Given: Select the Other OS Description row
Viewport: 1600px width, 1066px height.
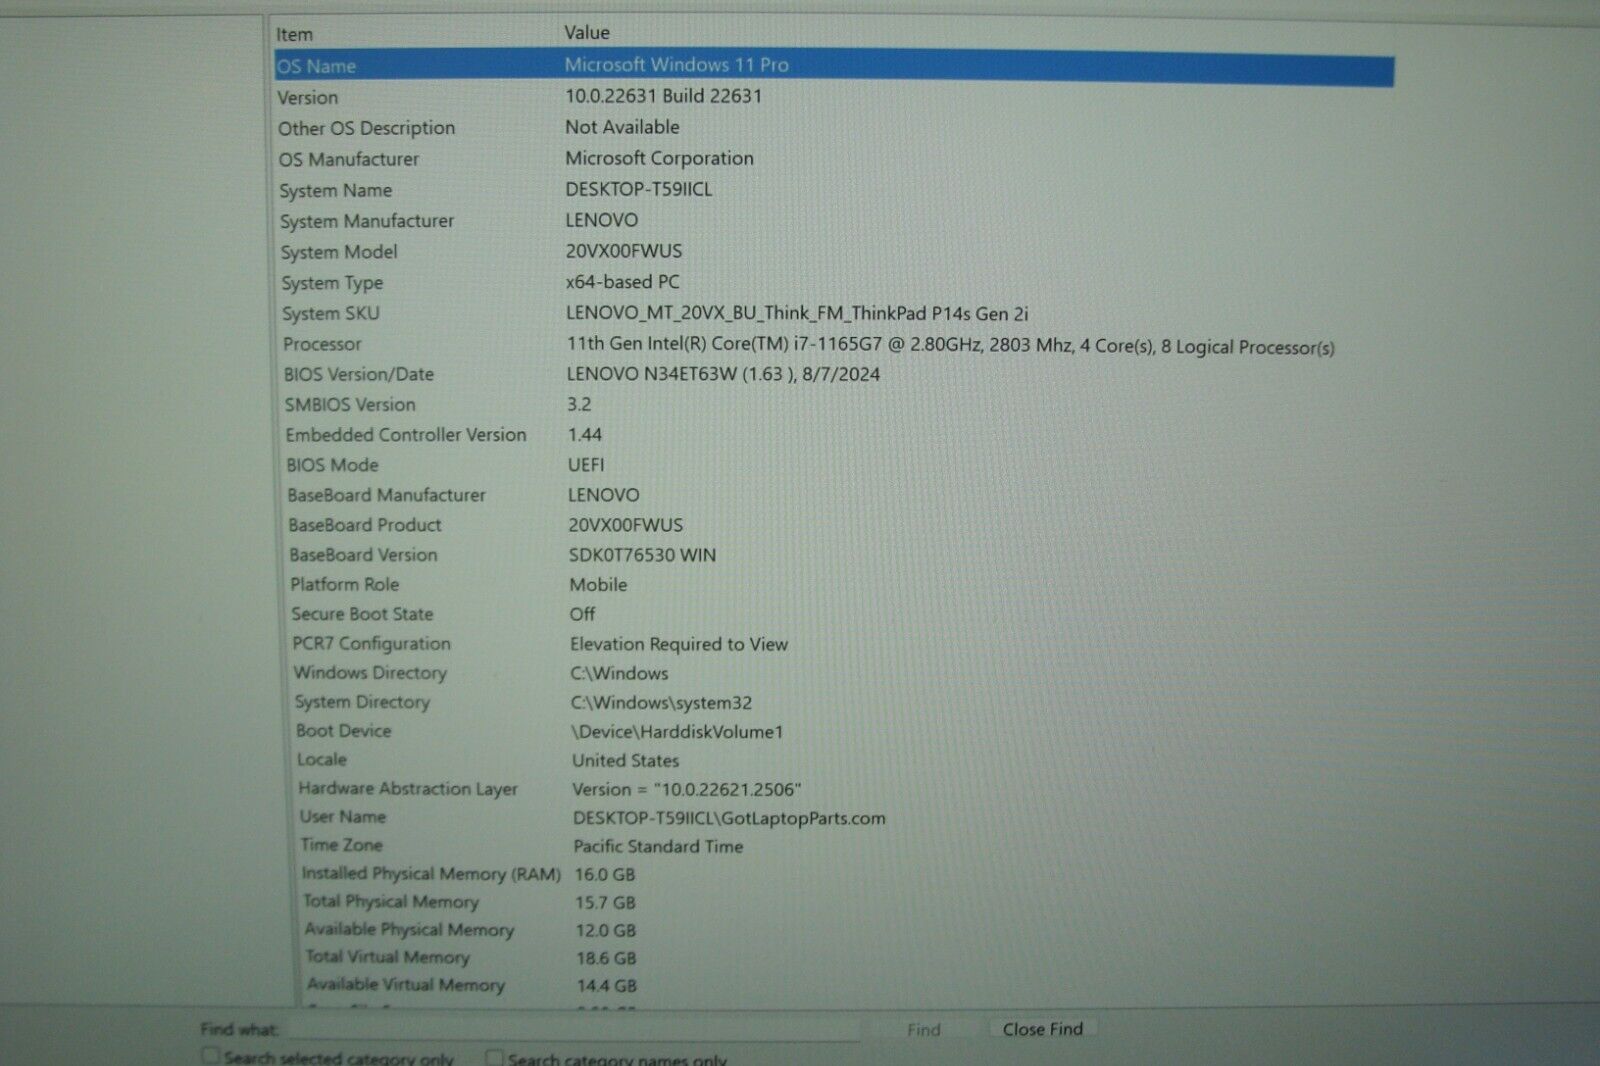Looking at the screenshot, I should 834,128.
